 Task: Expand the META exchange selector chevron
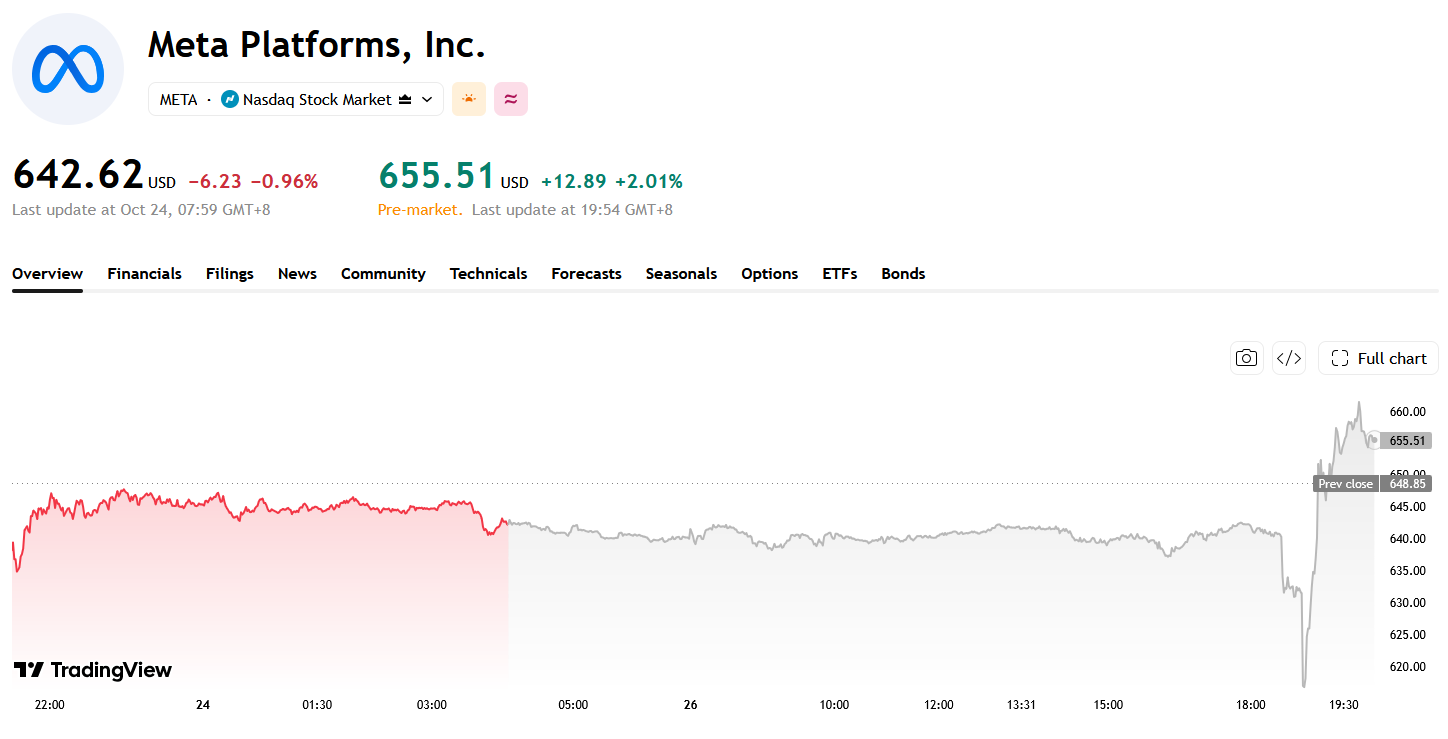pyautogui.click(x=427, y=100)
